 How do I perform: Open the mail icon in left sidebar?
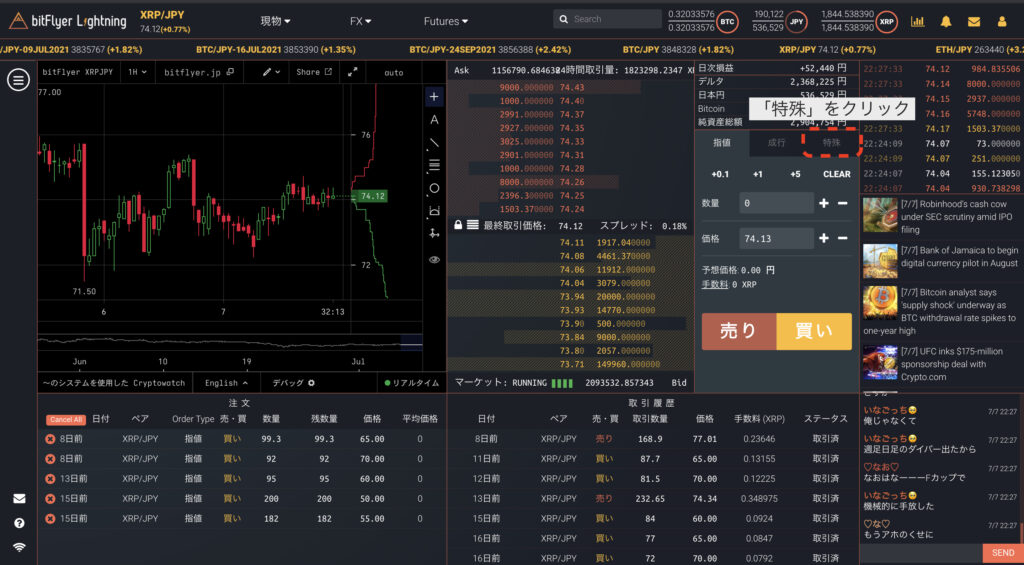point(19,498)
